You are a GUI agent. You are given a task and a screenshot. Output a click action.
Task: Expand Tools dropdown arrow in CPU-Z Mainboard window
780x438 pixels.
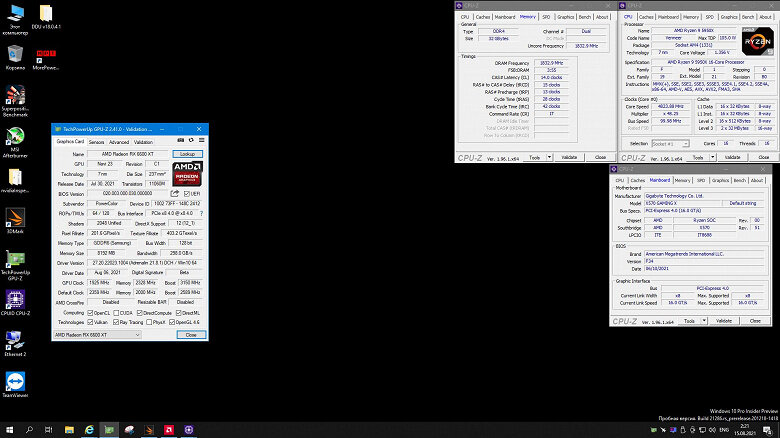(x=704, y=321)
